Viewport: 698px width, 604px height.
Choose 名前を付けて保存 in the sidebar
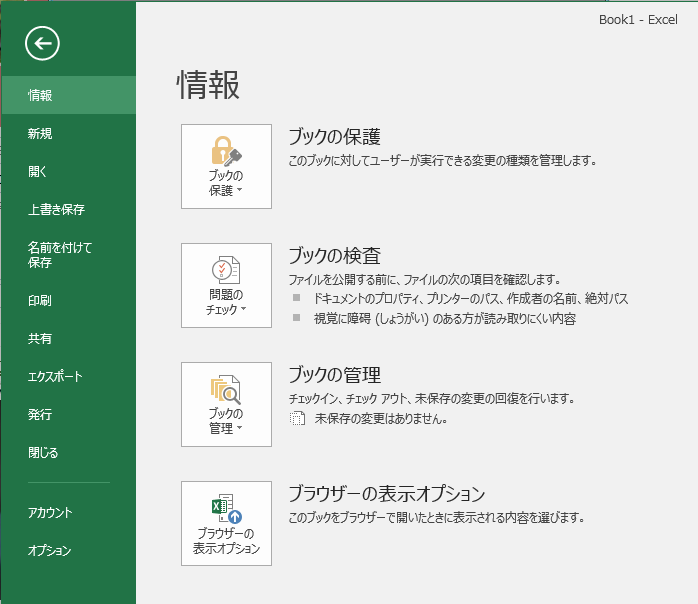69,255
